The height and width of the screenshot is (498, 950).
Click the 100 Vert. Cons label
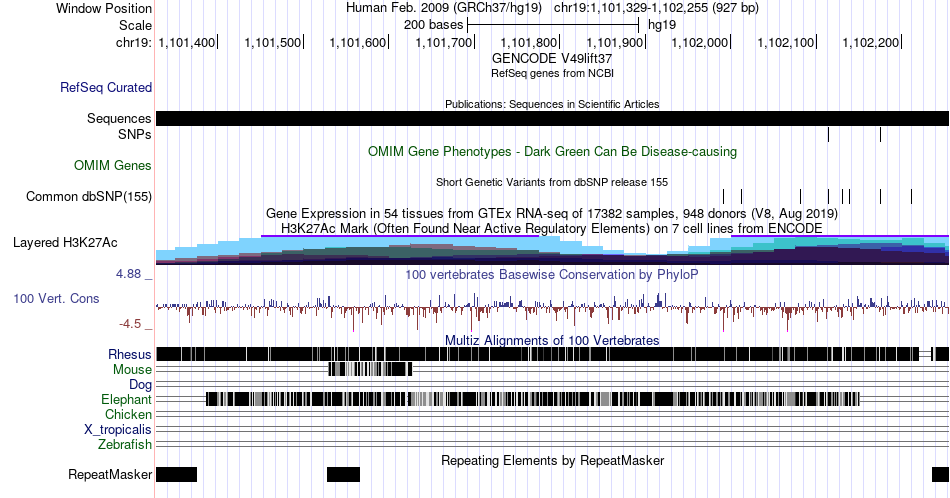point(56,298)
